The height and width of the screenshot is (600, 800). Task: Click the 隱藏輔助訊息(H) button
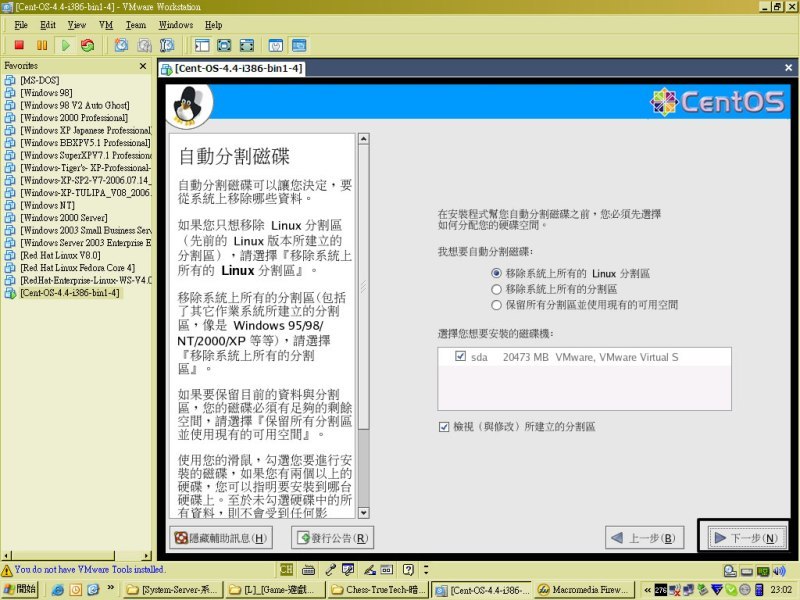tap(220, 538)
